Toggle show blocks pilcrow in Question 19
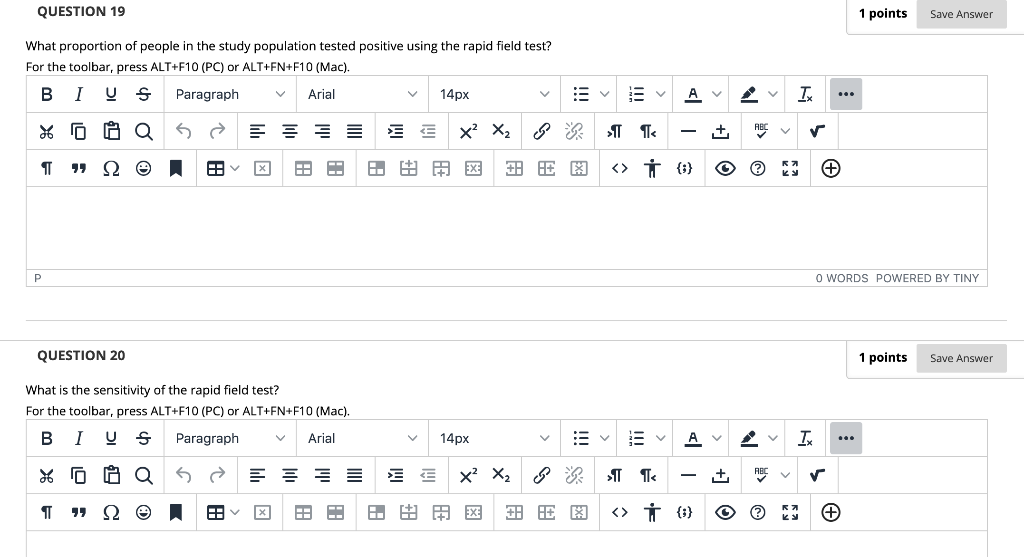The height and width of the screenshot is (557, 1024). (46, 168)
